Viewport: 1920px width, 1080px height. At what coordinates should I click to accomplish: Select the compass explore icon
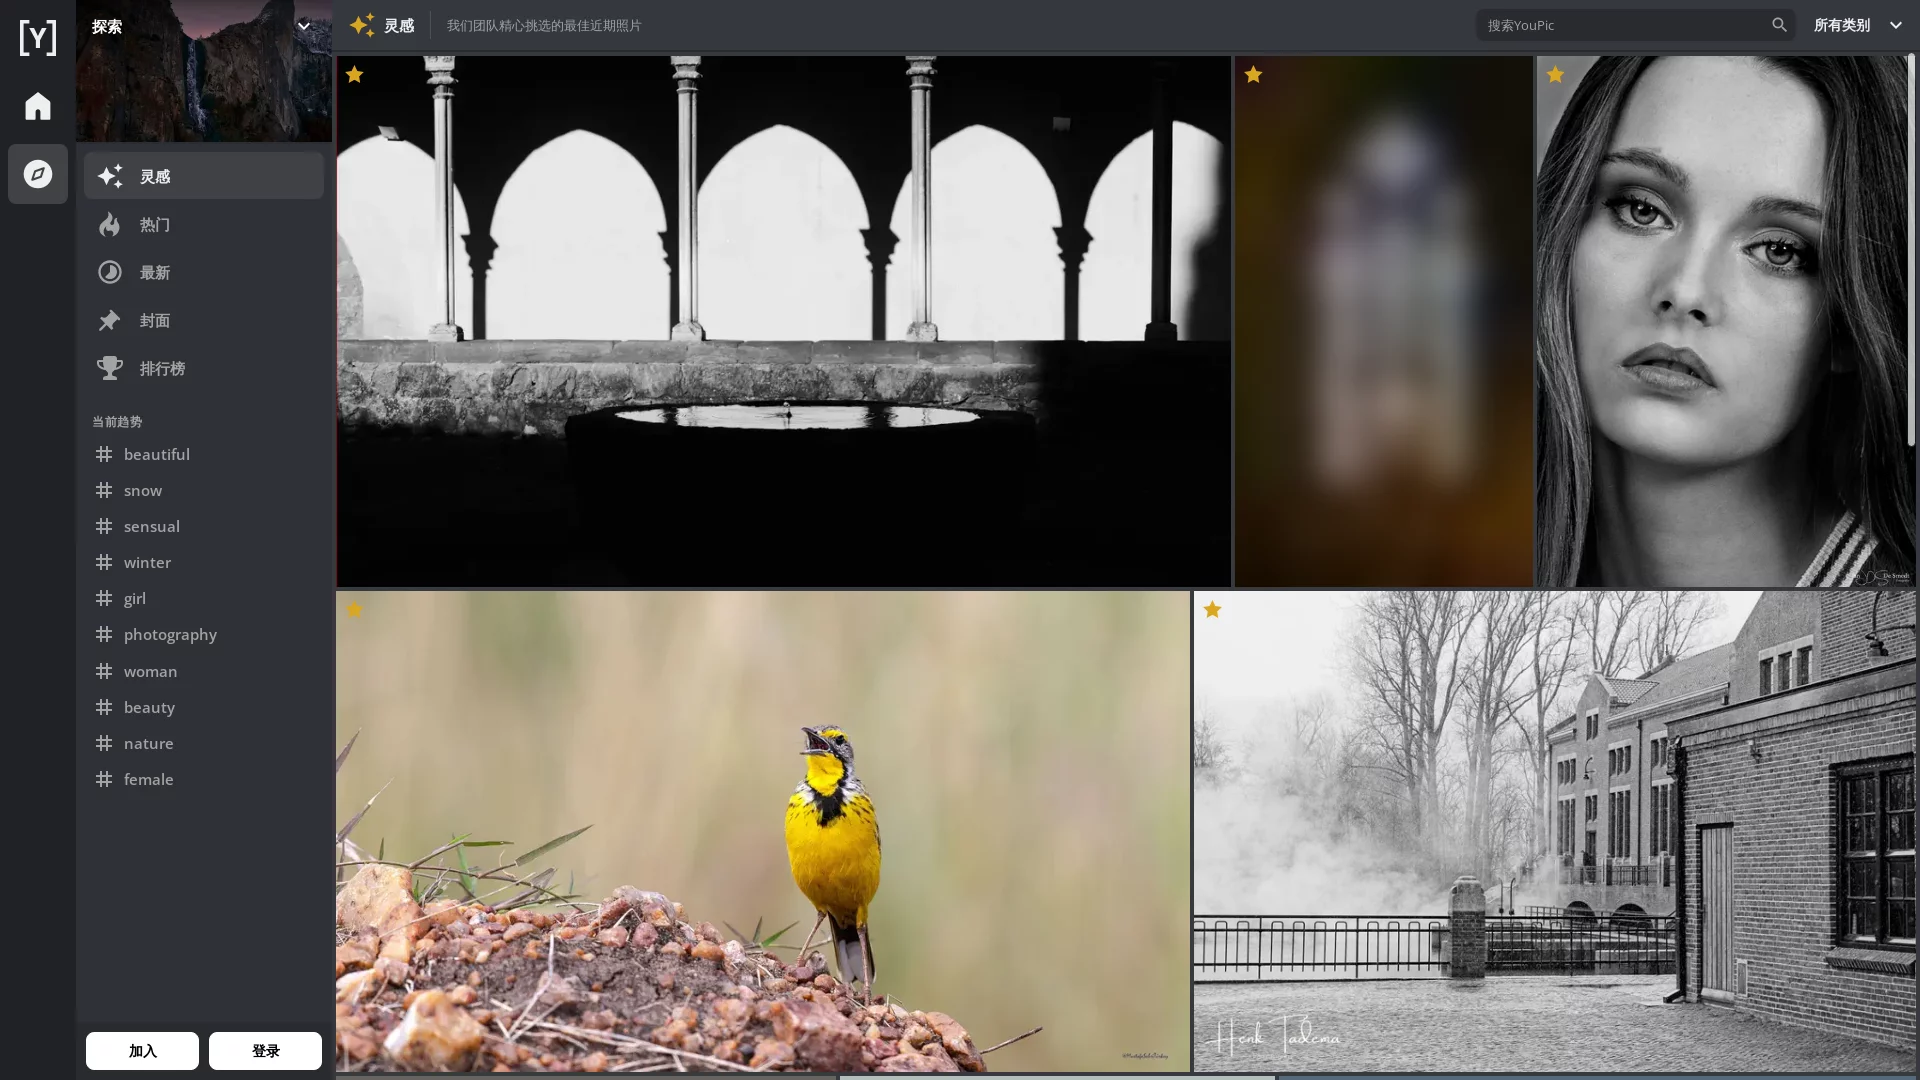click(x=38, y=174)
